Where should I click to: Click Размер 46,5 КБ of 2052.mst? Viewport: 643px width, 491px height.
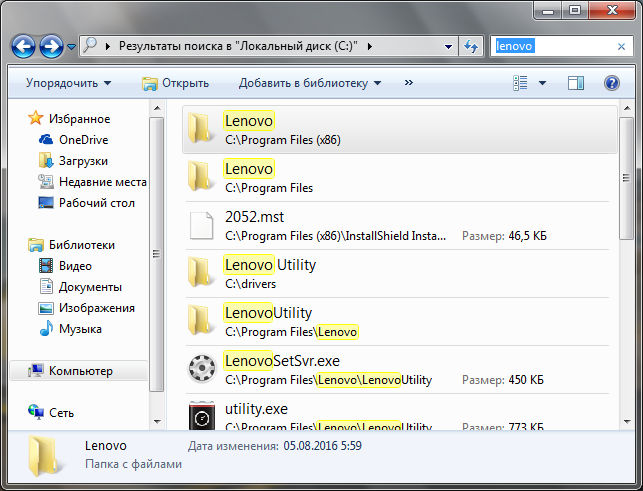(504, 236)
